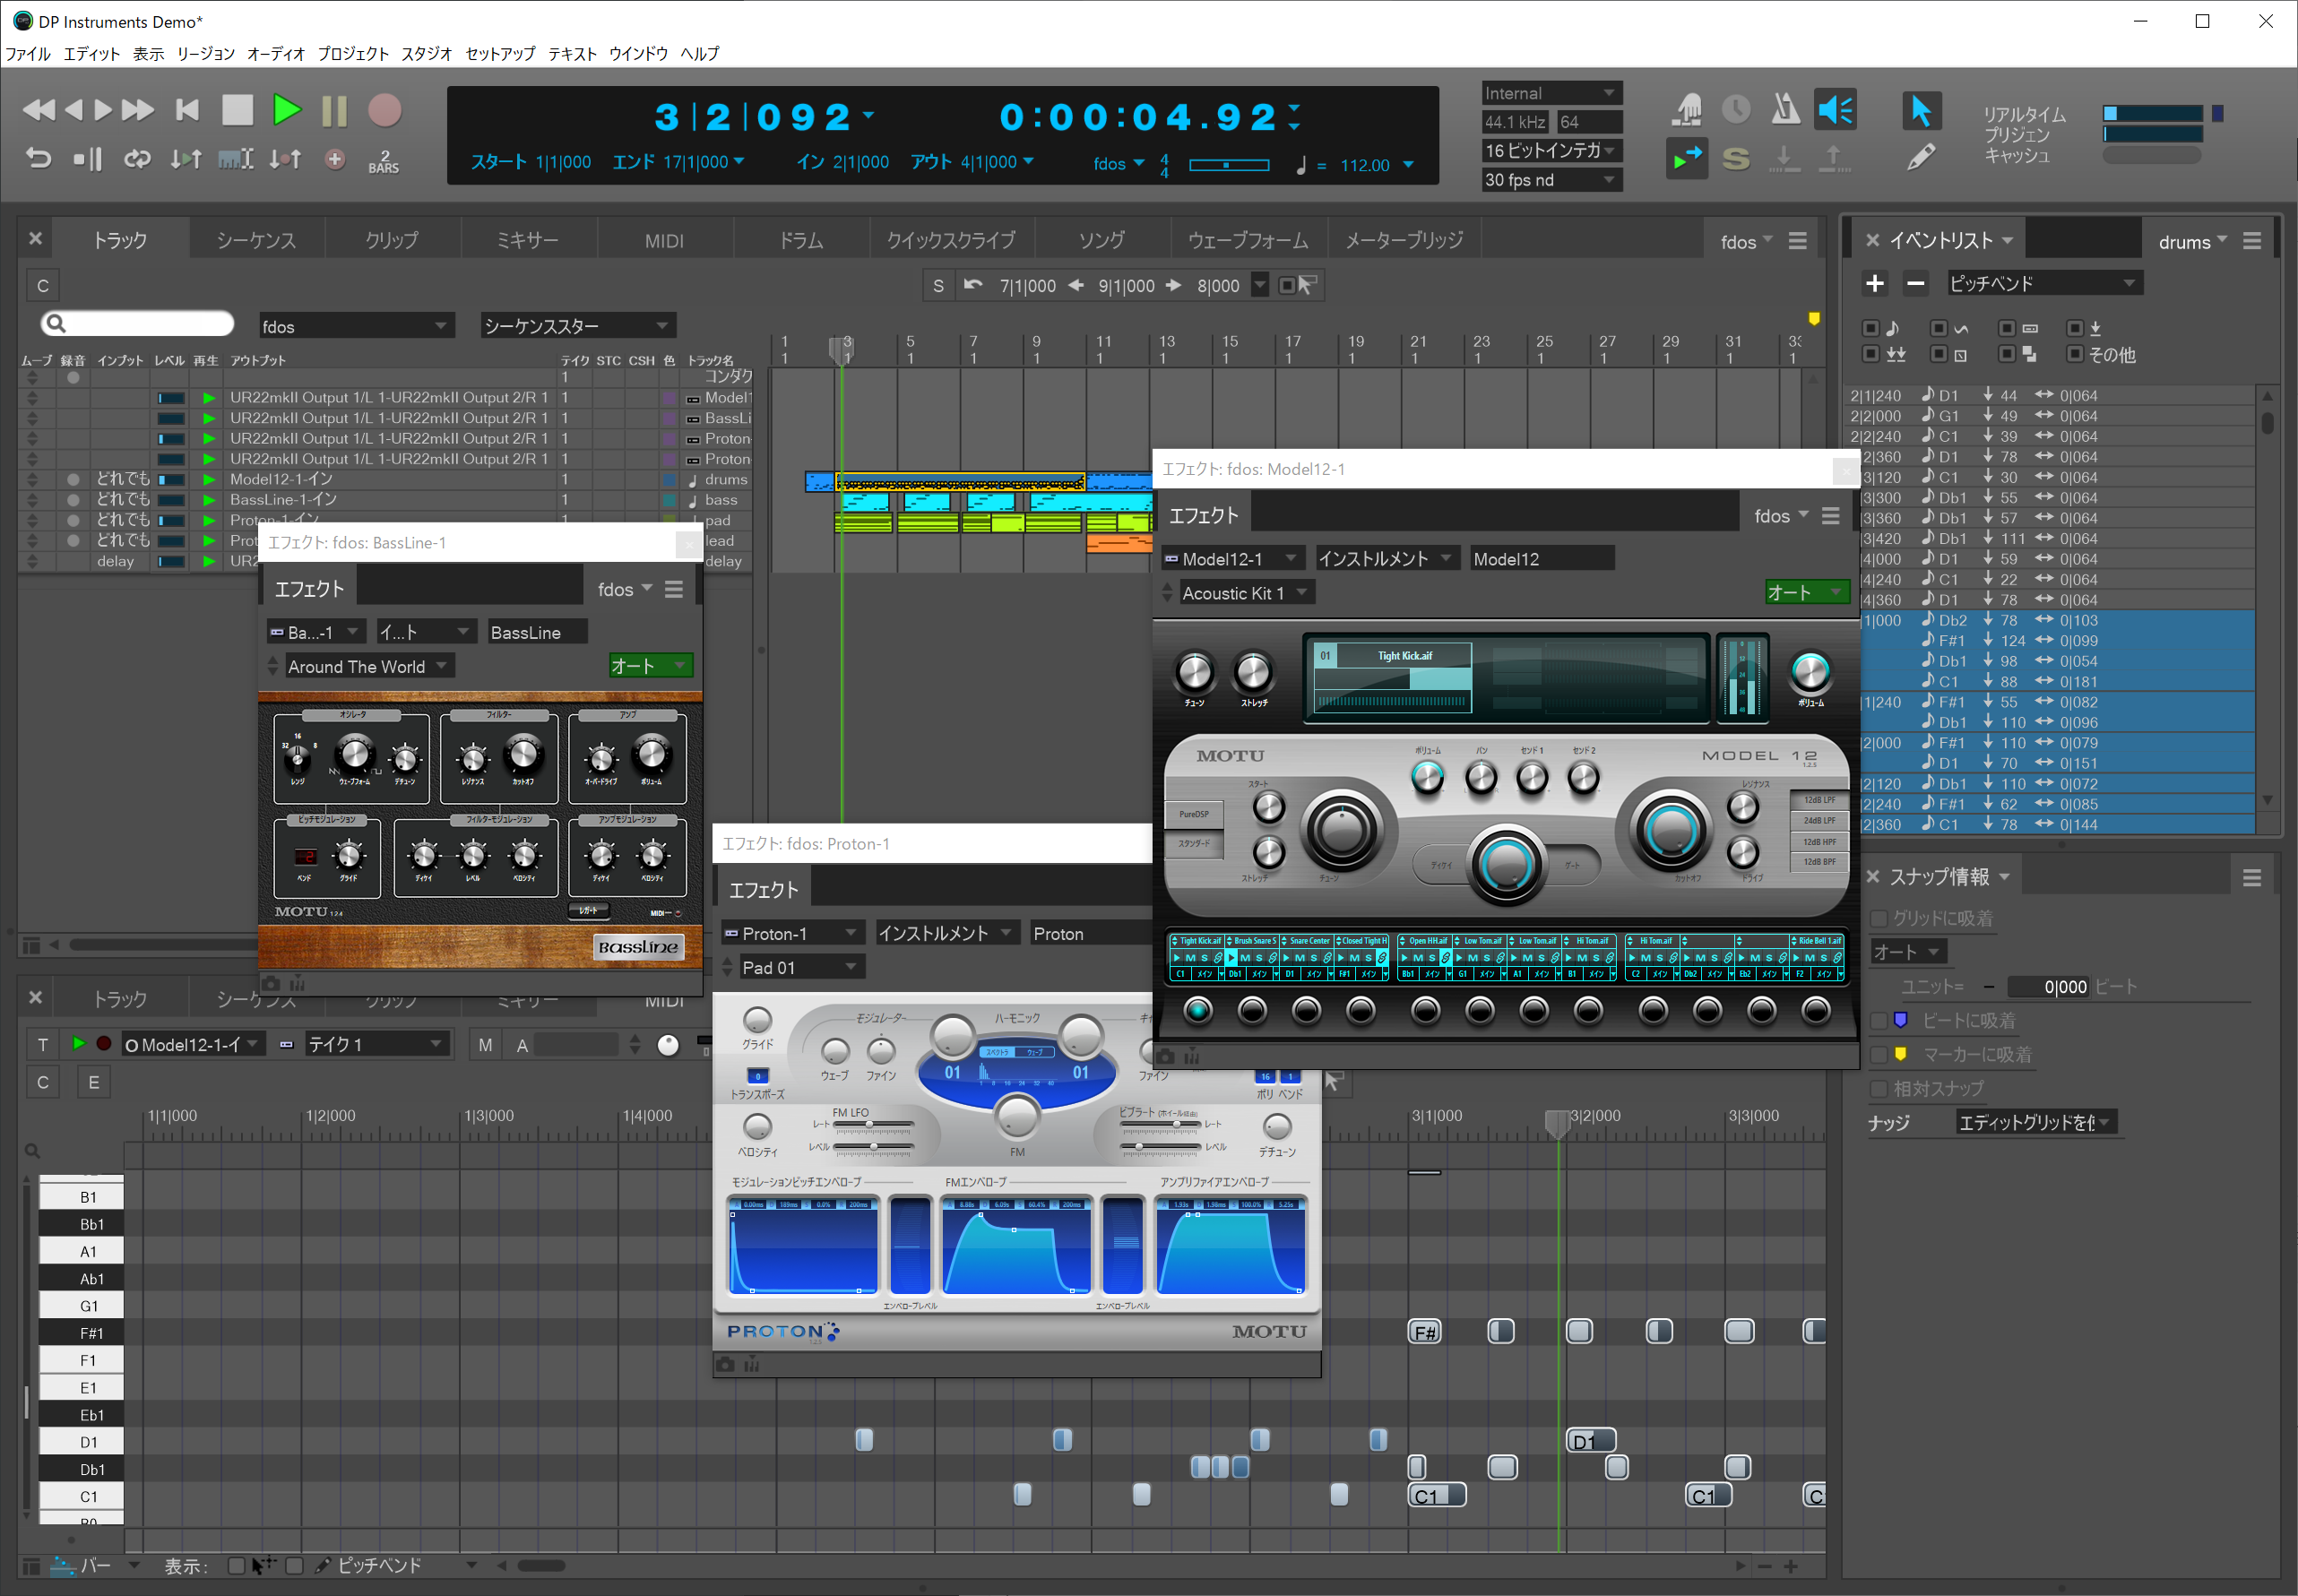Open the オーディオ menu
Viewport: 2298px width, 1596px height.
pyautogui.click(x=275, y=54)
